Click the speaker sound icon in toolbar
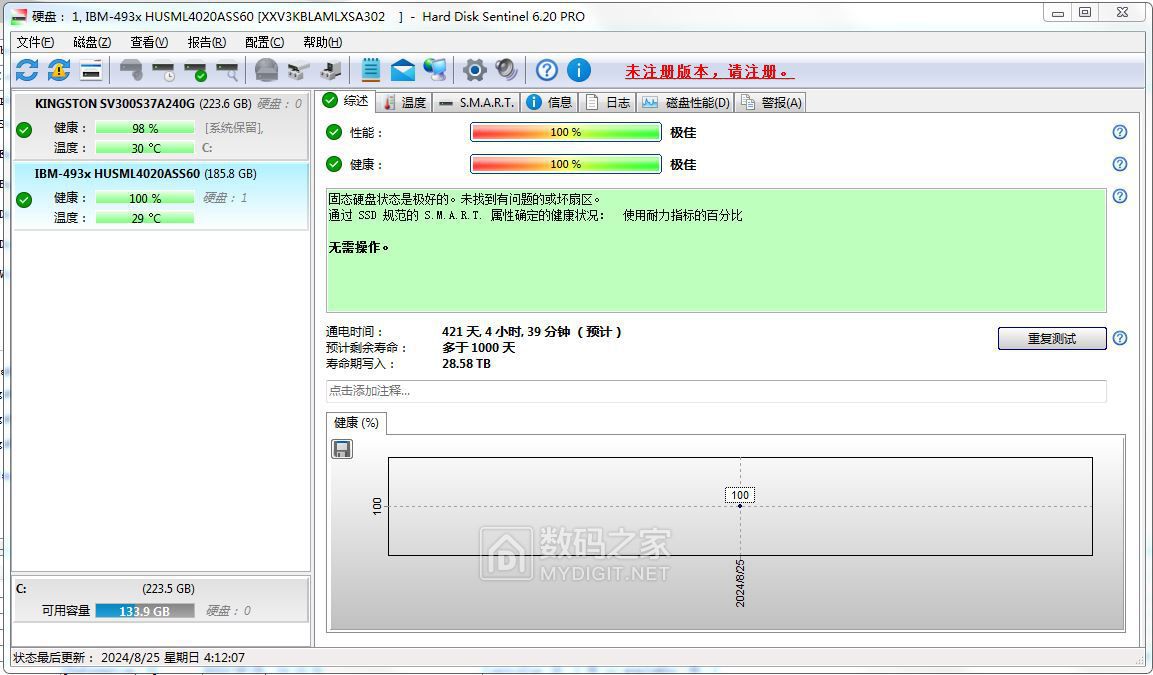The image size is (1153, 675). click(507, 70)
